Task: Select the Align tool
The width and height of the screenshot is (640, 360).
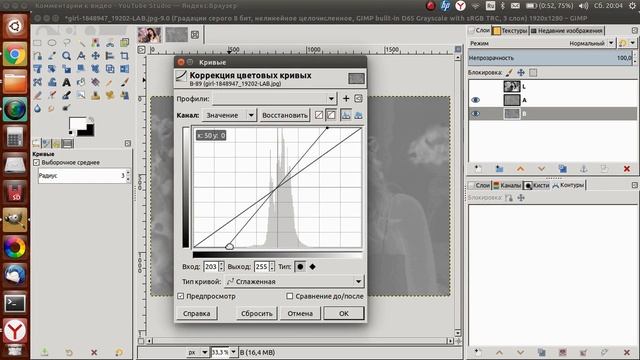Action: point(110,56)
